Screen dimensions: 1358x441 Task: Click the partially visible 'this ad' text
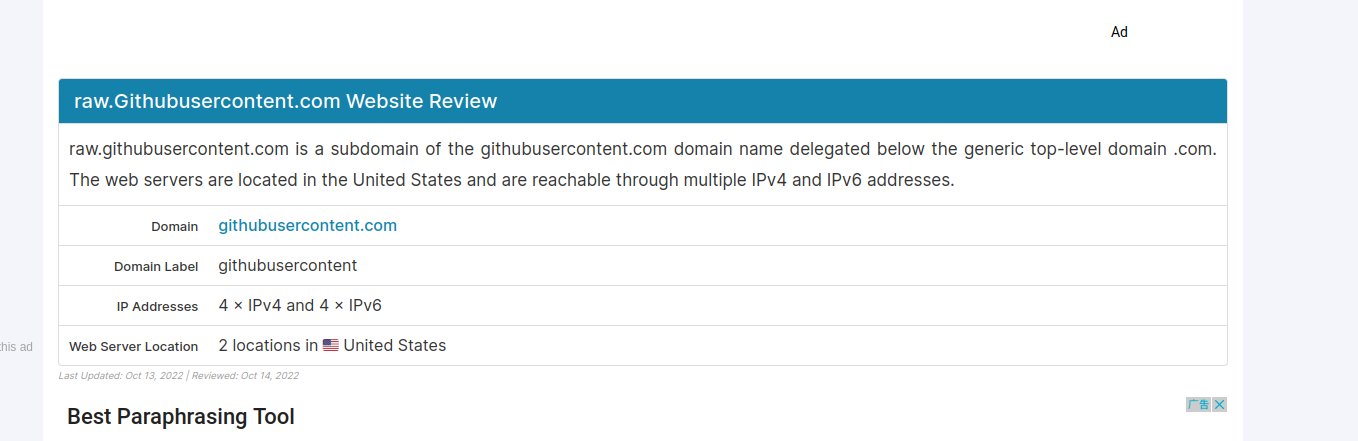coord(16,347)
